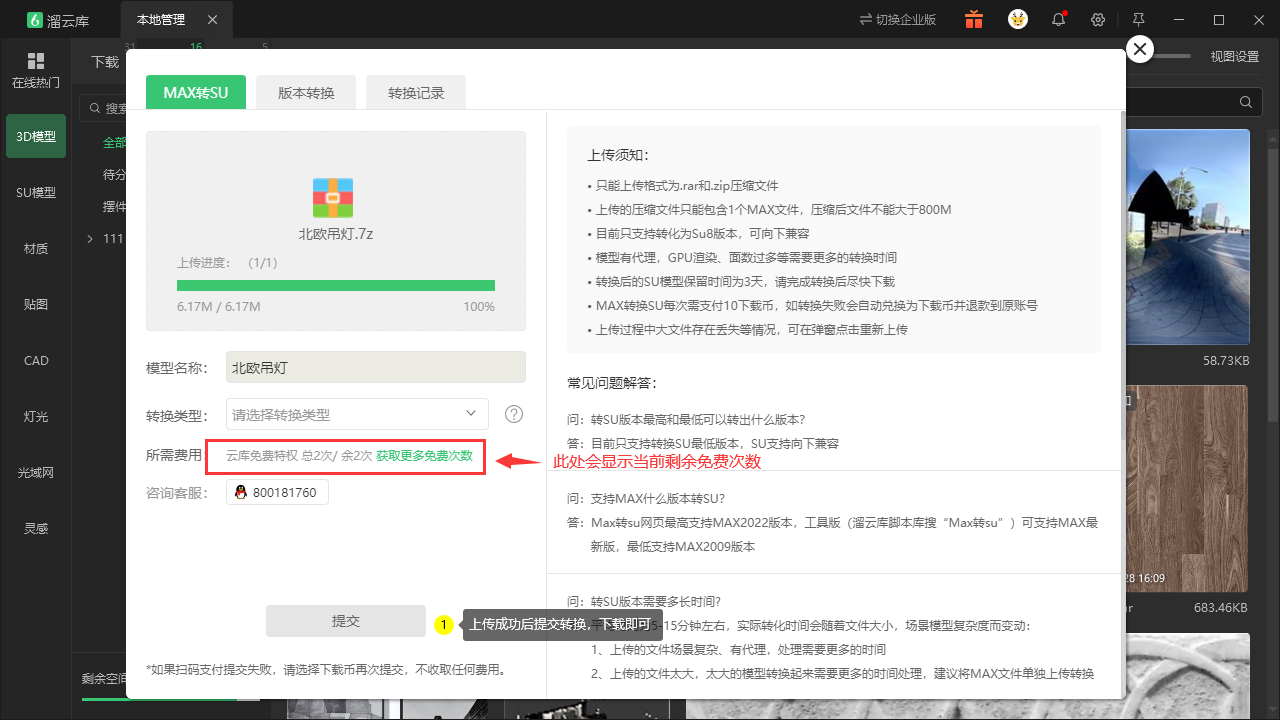Click 切换企业版 switch button
The height and width of the screenshot is (720, 1280).
click(x=898, y=20)
